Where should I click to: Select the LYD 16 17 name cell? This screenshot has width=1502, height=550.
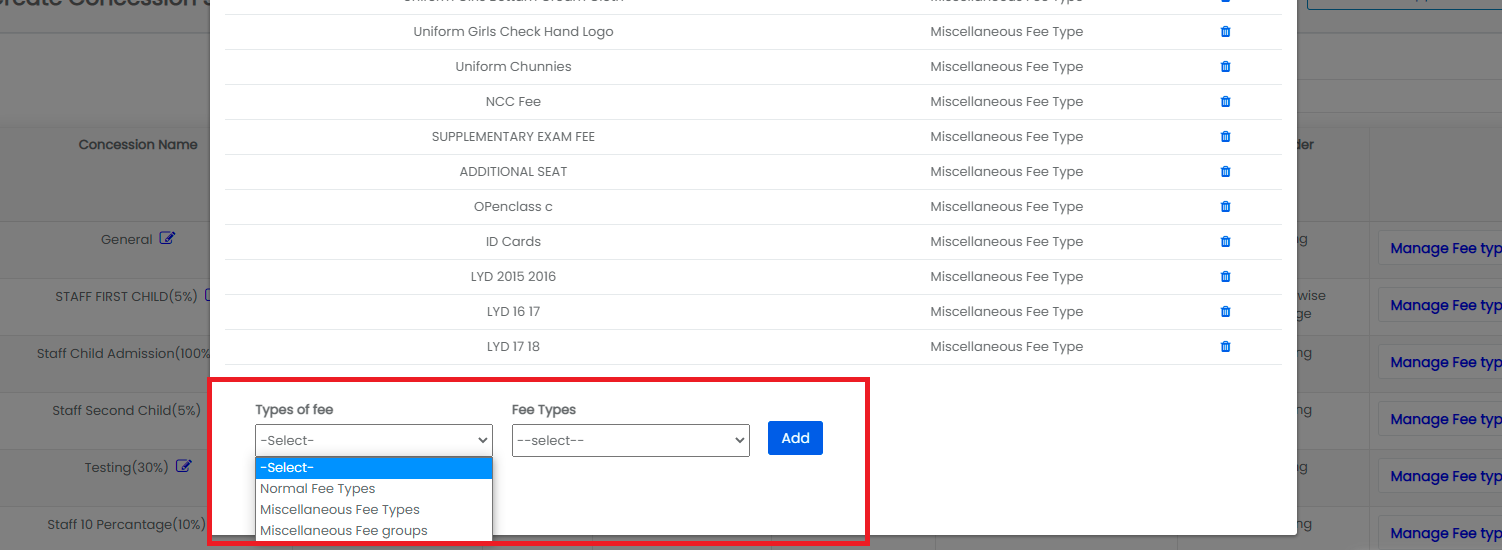[x=513, y=312]
